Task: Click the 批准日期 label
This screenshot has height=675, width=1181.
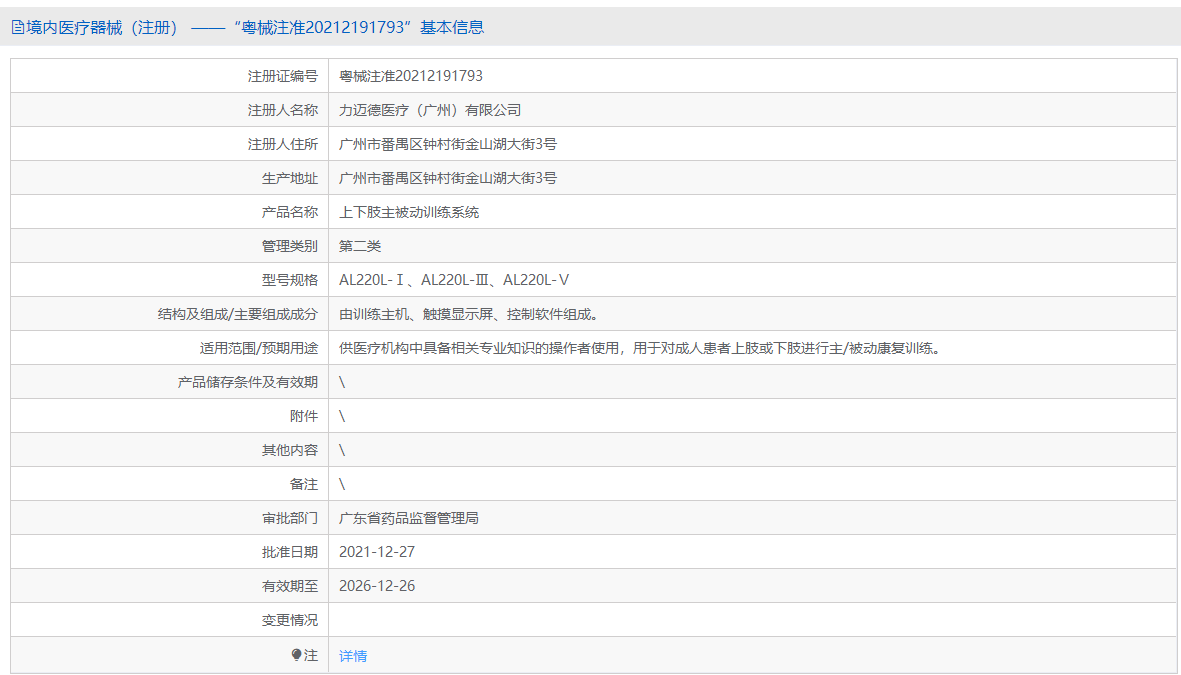Action: pyautogui.click(x=290, y=552)
